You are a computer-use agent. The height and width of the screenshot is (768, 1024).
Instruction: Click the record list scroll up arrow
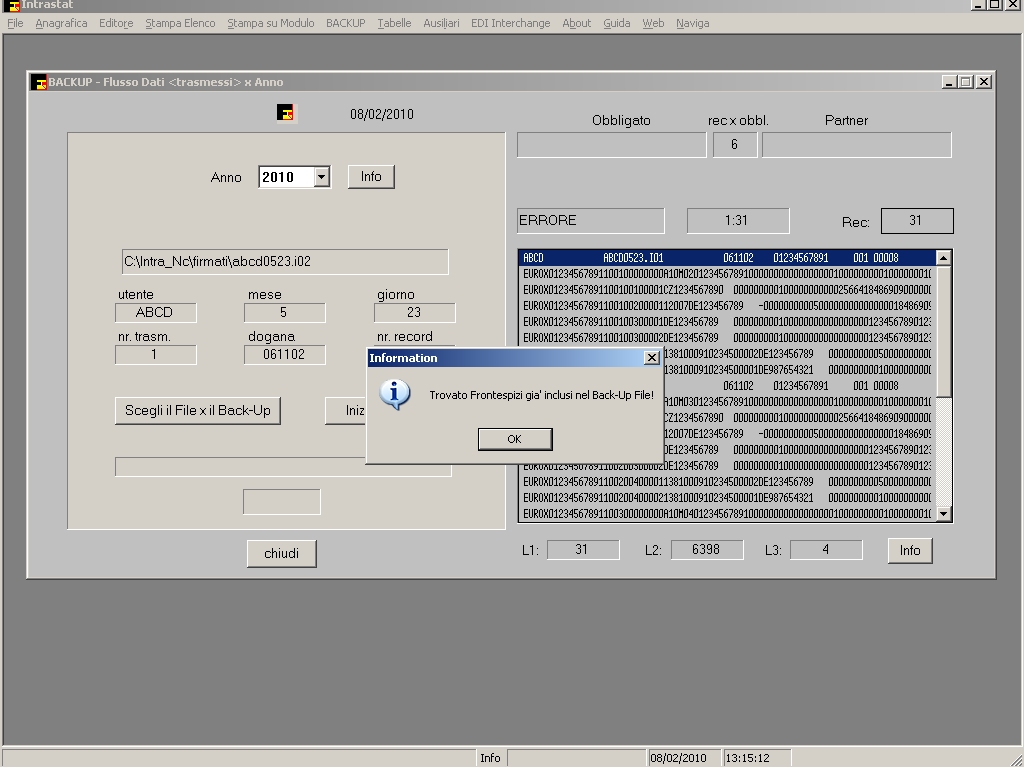(x=943, y=258)
